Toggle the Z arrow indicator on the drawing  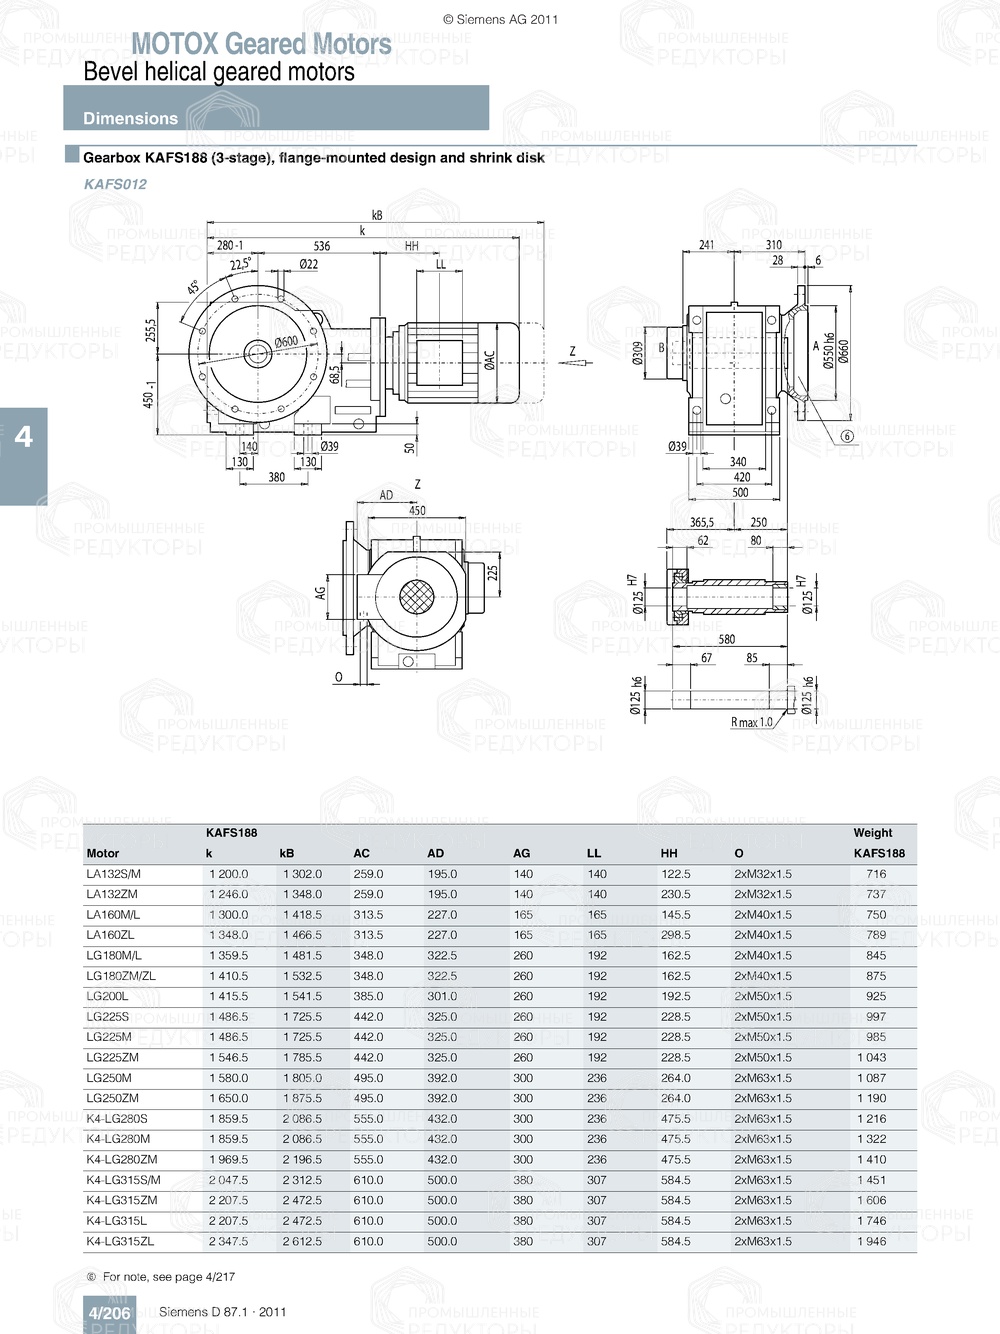click(x=572, y=353)
